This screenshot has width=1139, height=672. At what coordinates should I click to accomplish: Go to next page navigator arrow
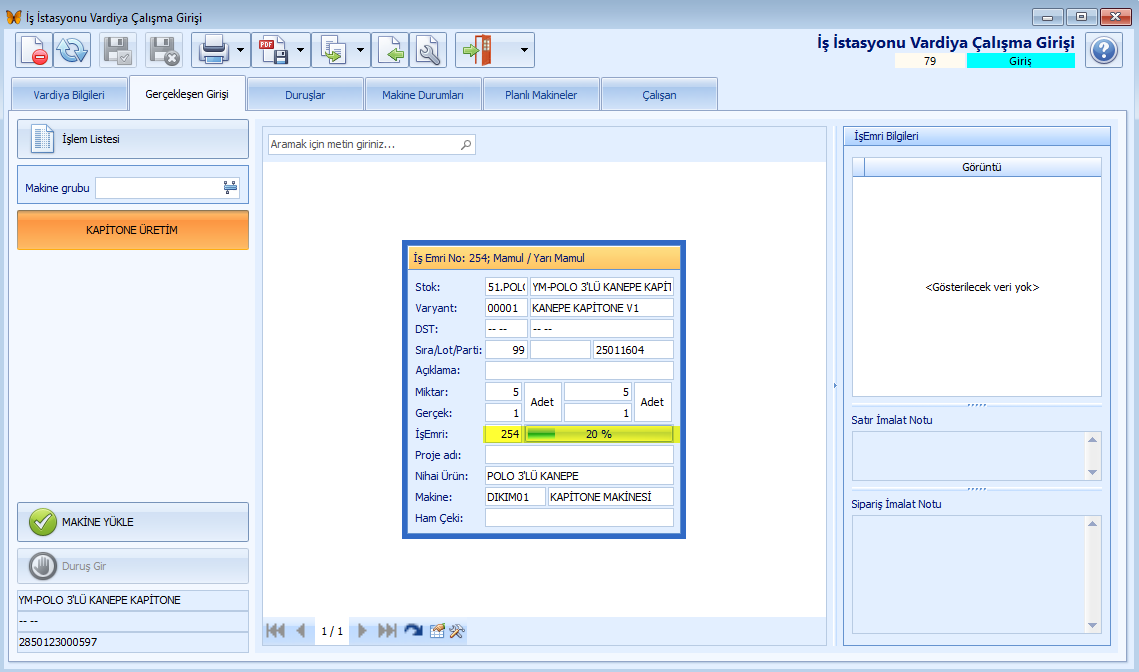tap(362, 631)
